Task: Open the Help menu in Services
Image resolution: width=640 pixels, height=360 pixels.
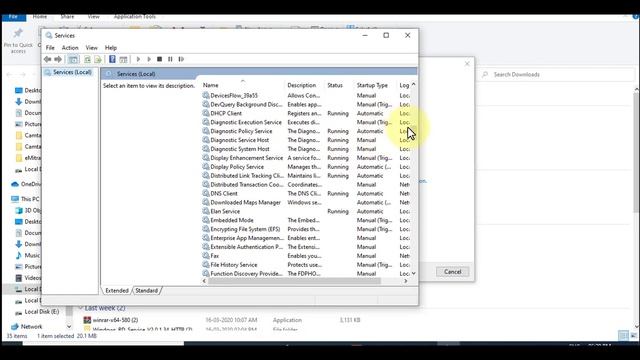Action: point(111,48)
